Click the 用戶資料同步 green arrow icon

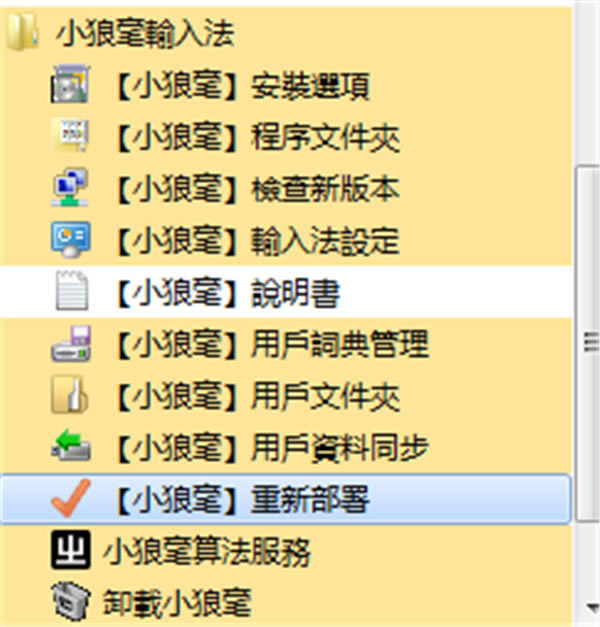tap(70, 445)
